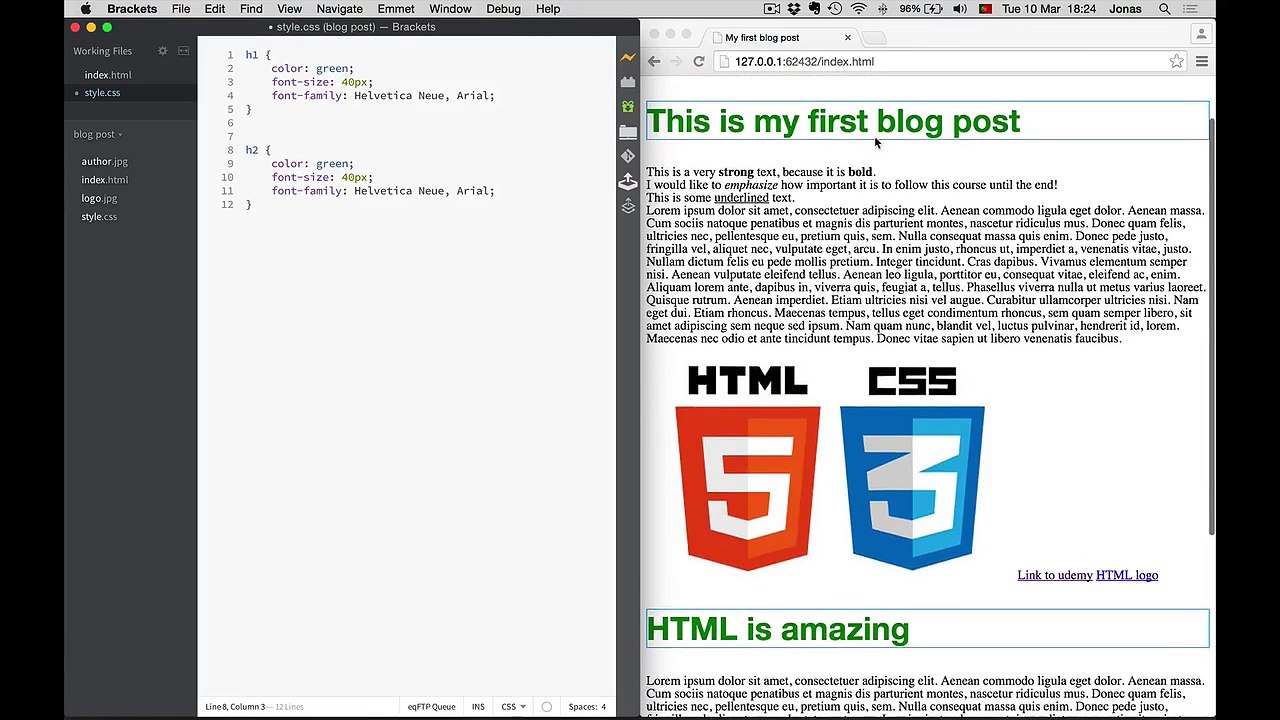Toggle INS insert/overwrite mode in status bar

coord(478,707)
